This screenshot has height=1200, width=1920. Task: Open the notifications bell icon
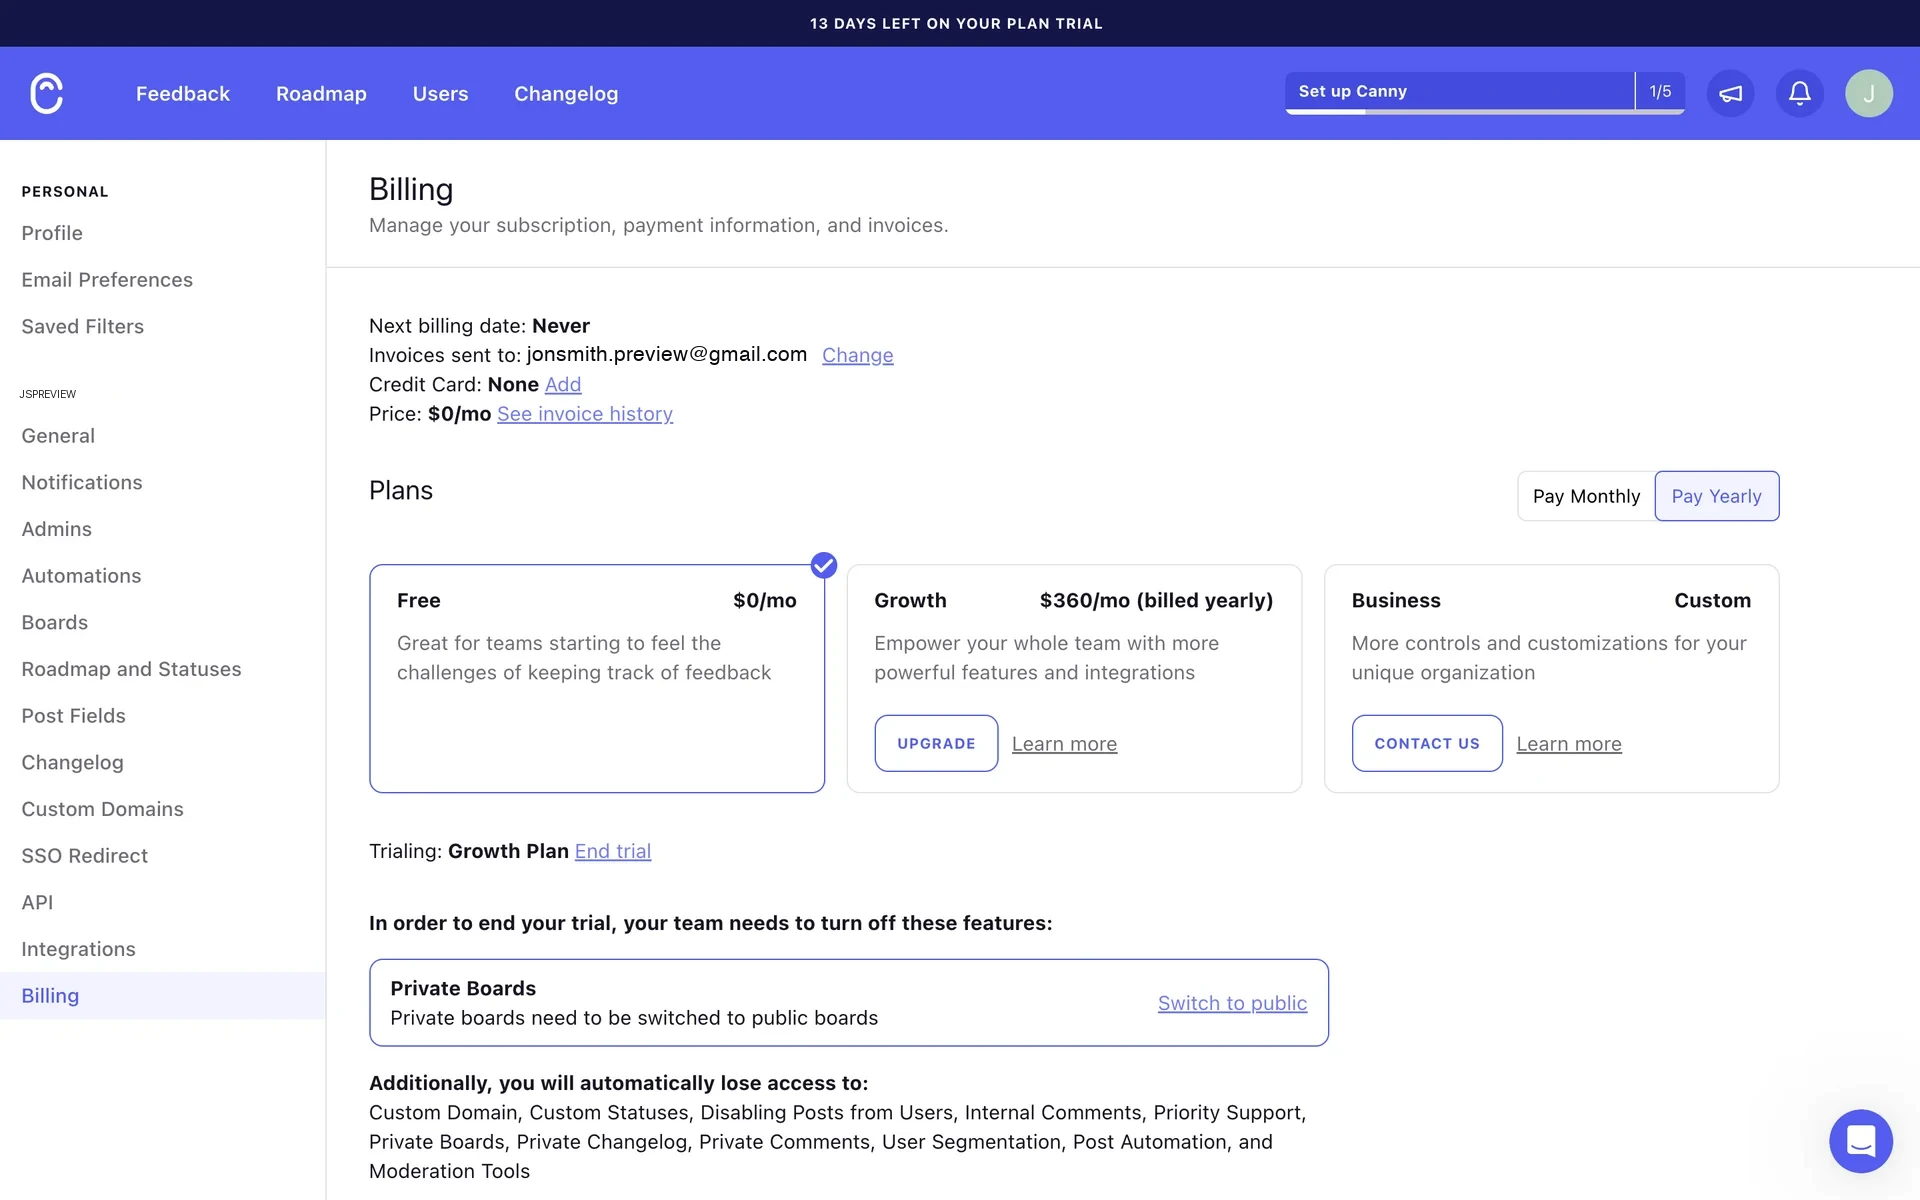click(1799, 93)
